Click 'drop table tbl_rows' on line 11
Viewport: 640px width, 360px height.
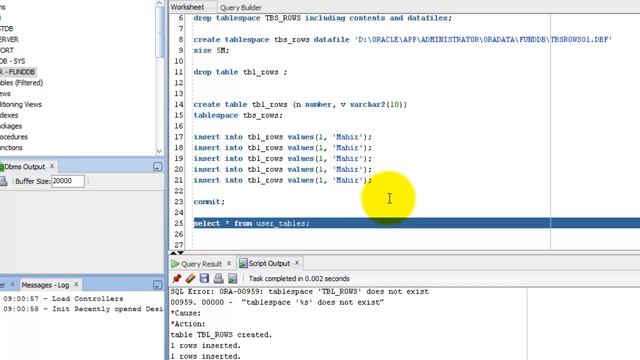click(x=240, y=72)
